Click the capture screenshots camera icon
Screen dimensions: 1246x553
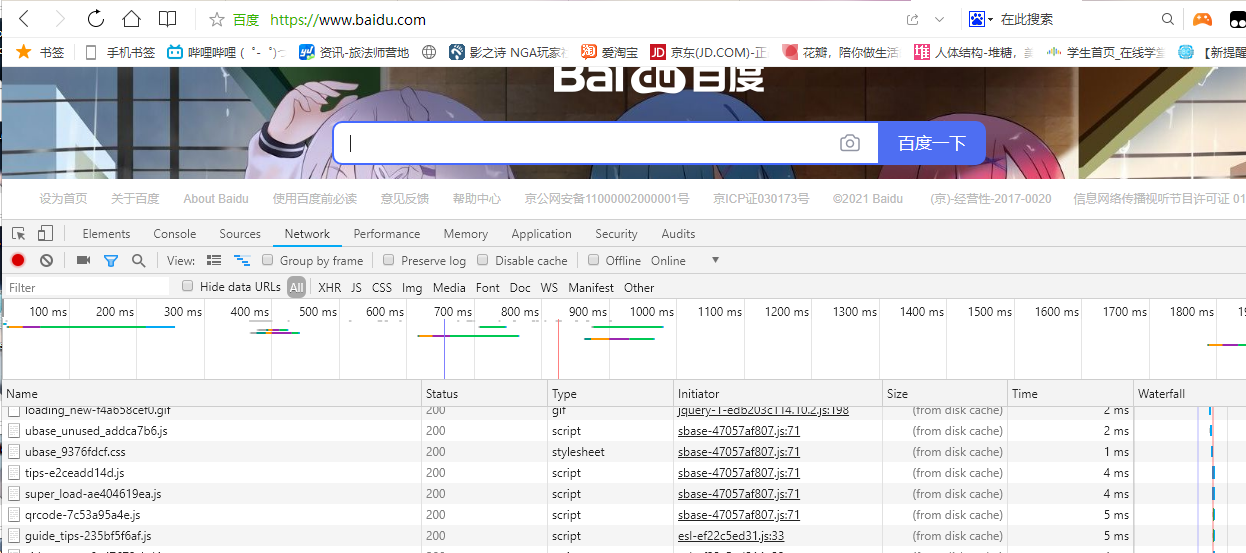[x=83, y=261]
